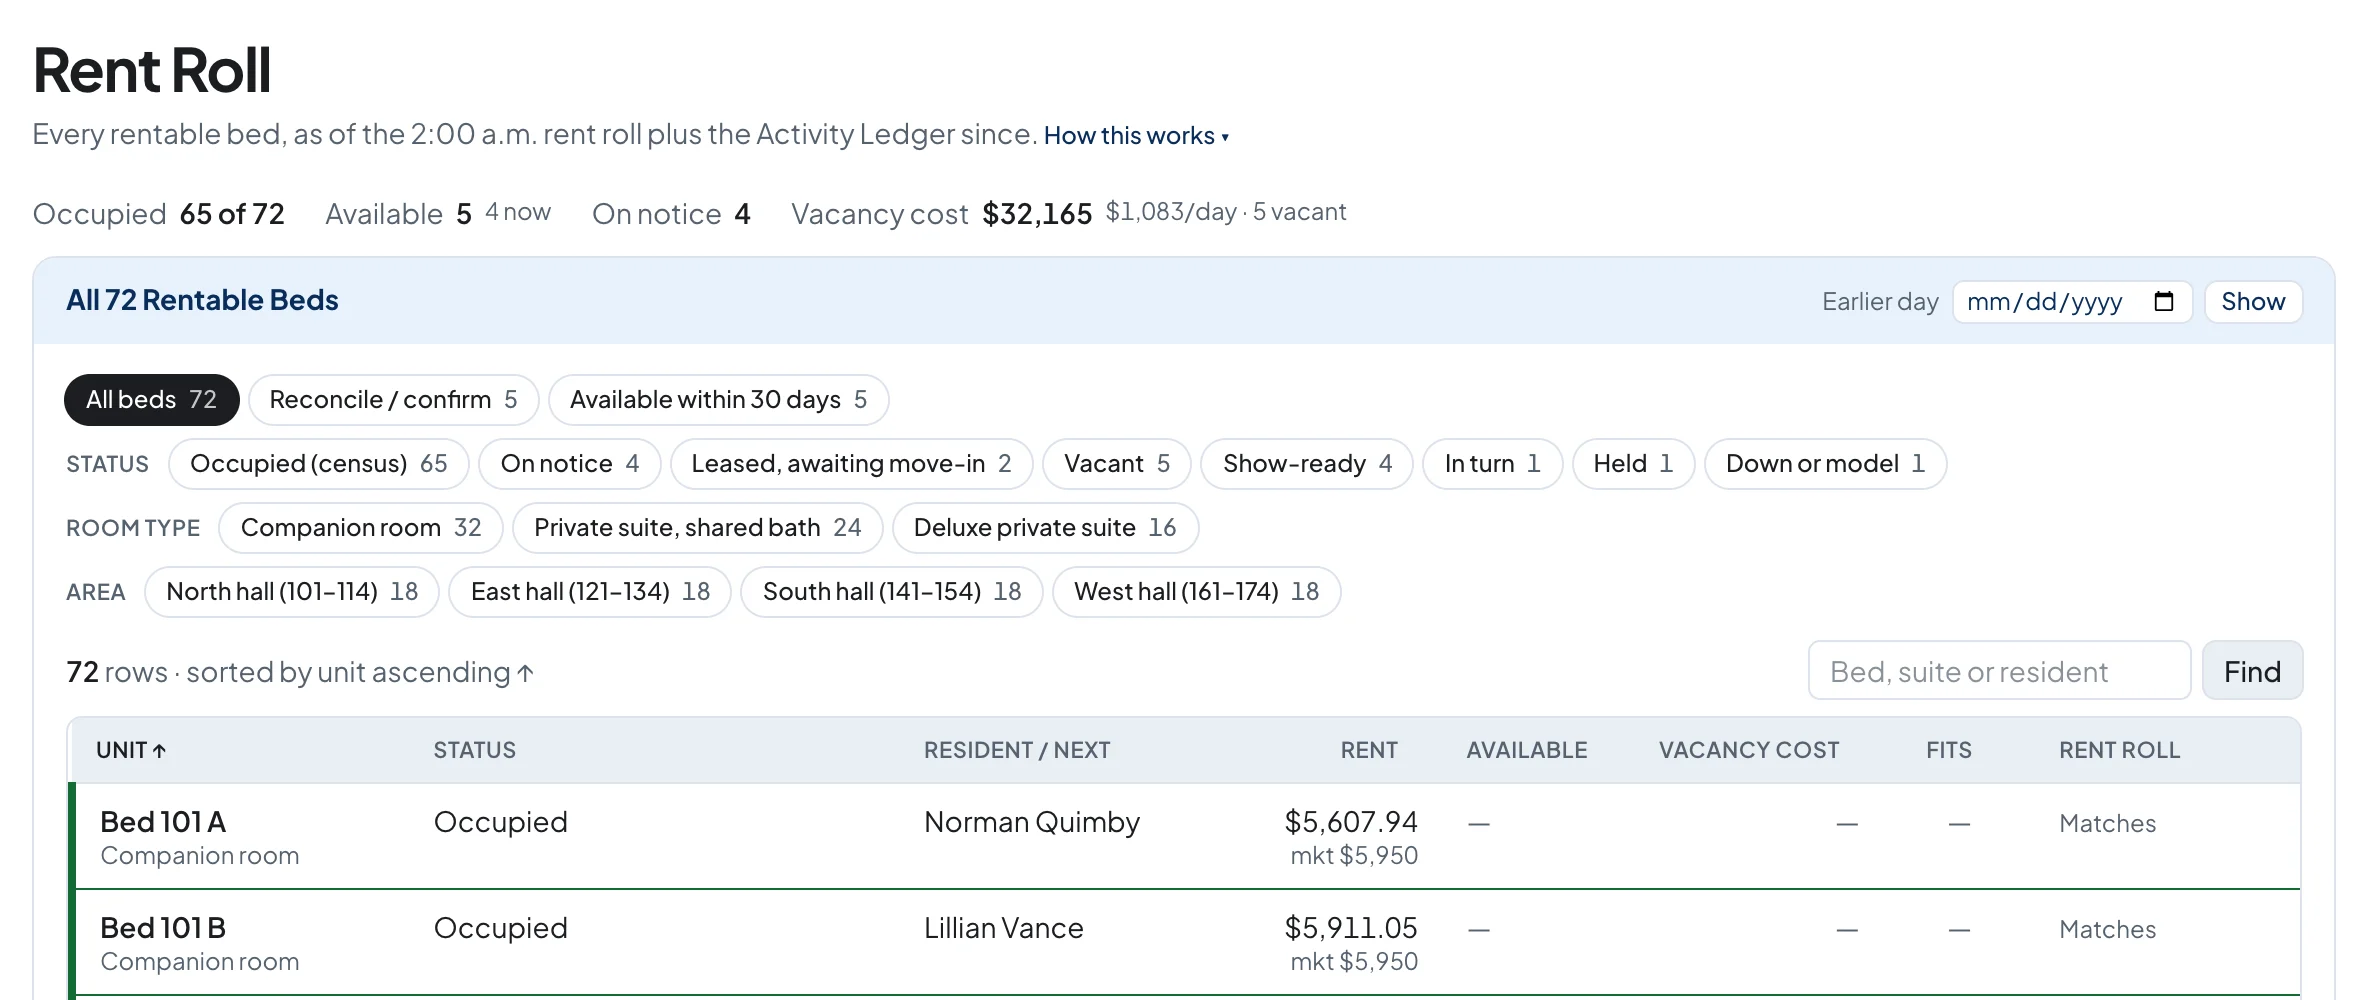The width and height of the screenshot is (2368, 1000).
Task: Click 'Matches' in Norman Quimby row
Action: [2107, 824]
